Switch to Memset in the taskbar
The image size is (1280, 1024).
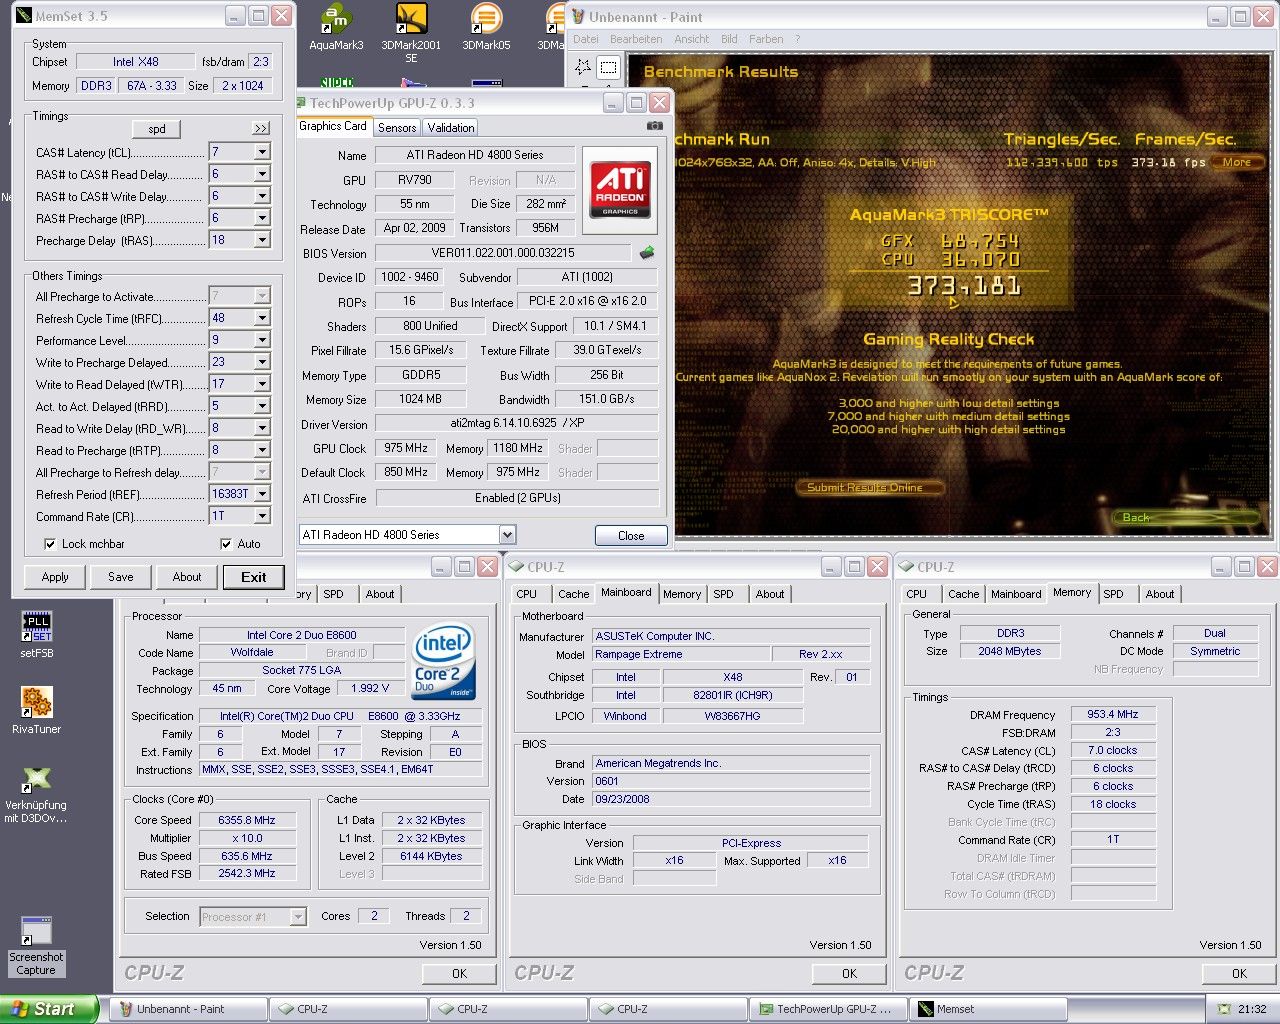click(988, 1009)
